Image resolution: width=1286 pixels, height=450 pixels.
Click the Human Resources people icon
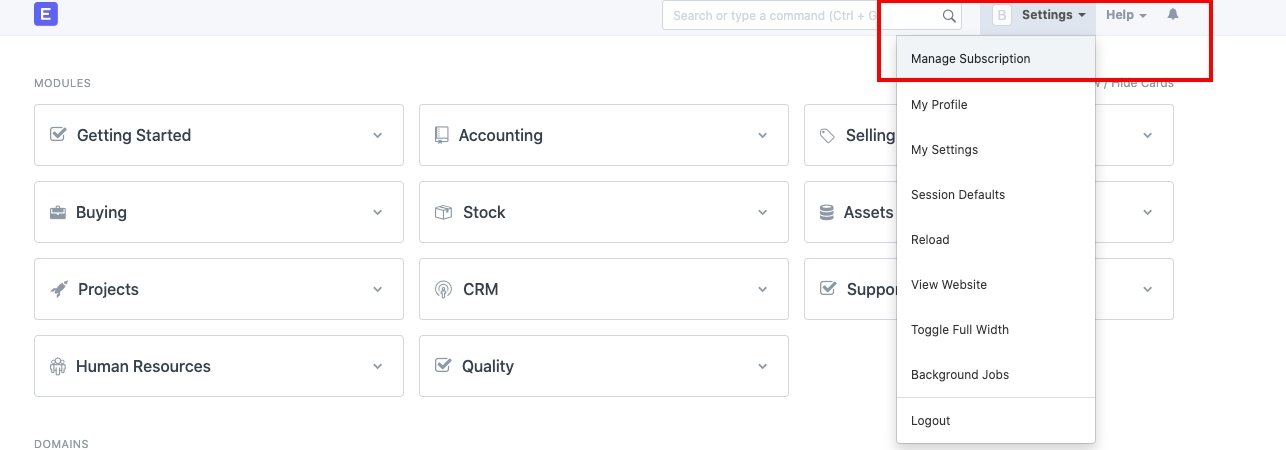[x=58, y=366]
